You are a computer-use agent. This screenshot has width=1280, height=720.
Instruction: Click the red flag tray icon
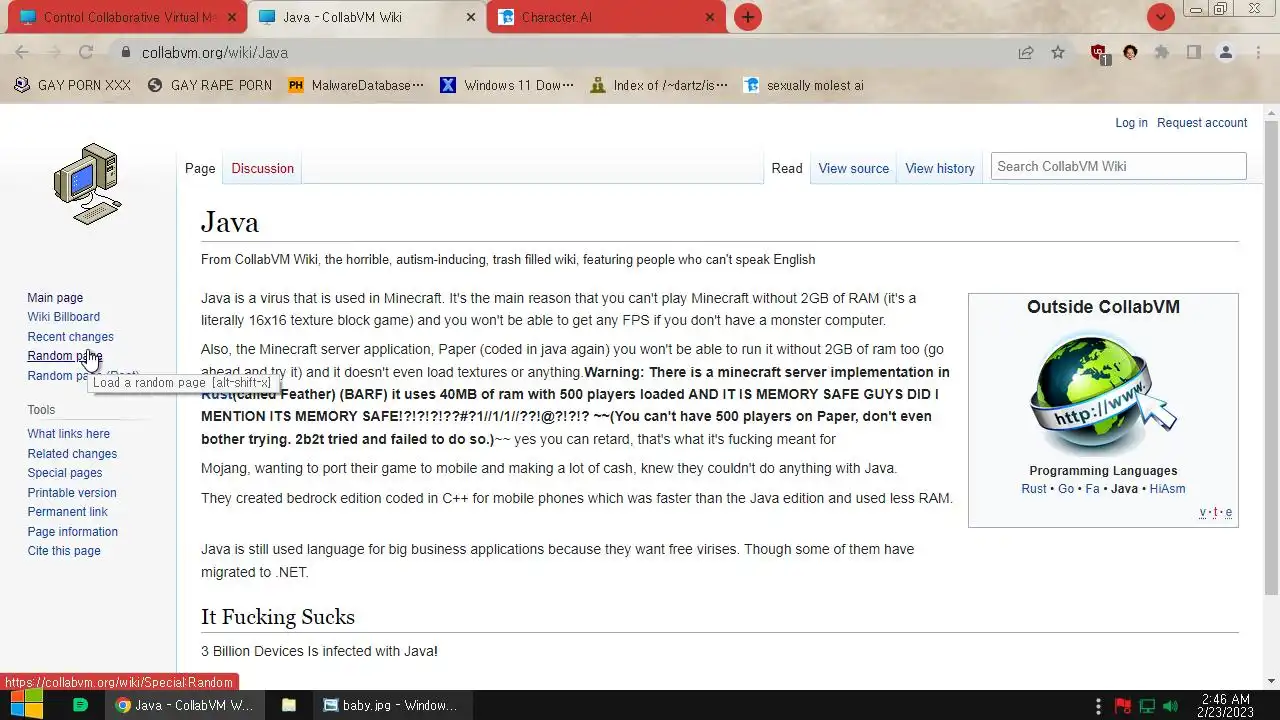point(1123,705)
